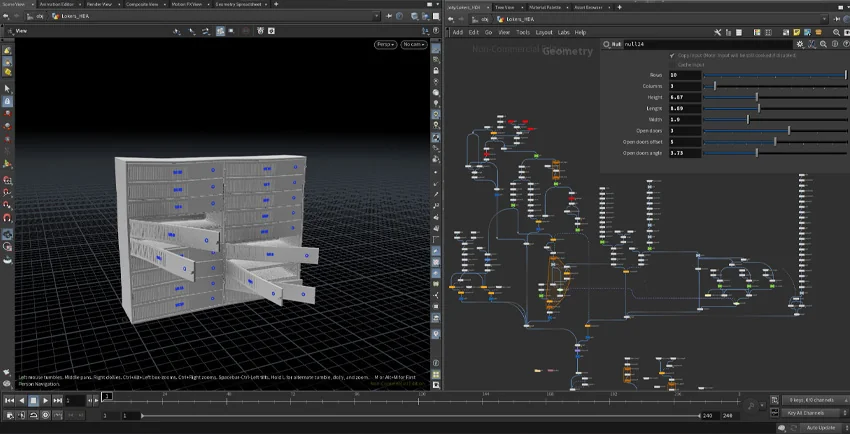Screen dimensions: 850x434
Task: Go back in the network editor path
Action: [x=451, y=20]
